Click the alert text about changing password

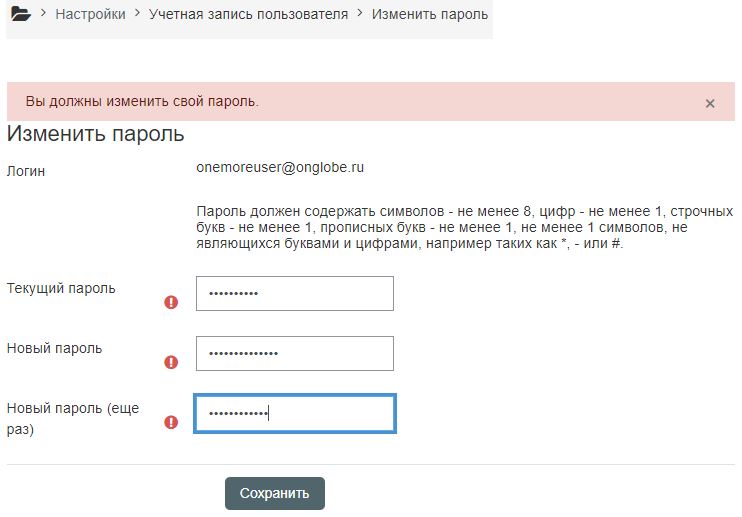coord(142,102)
